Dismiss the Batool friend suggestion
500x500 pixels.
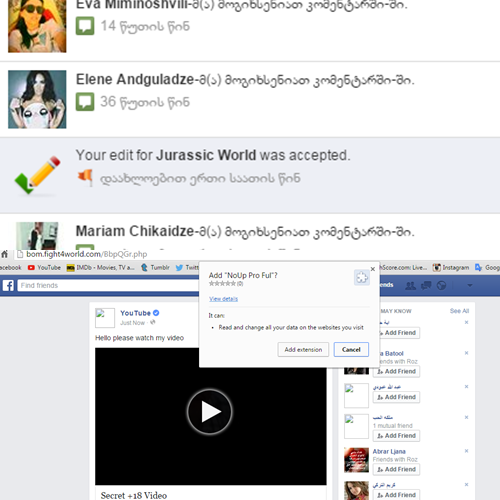466,353
